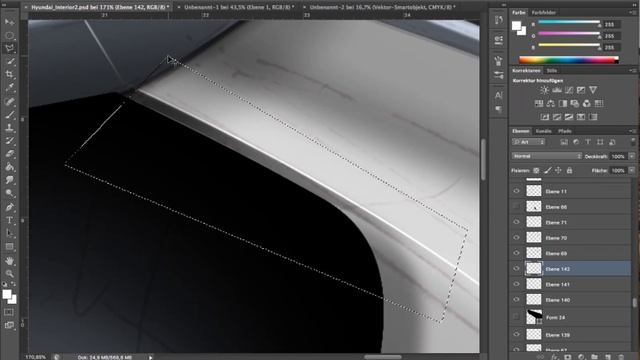Show the hidden layer Ebene 66
This screenshot has width=640, height=360.
pos(516,207)
